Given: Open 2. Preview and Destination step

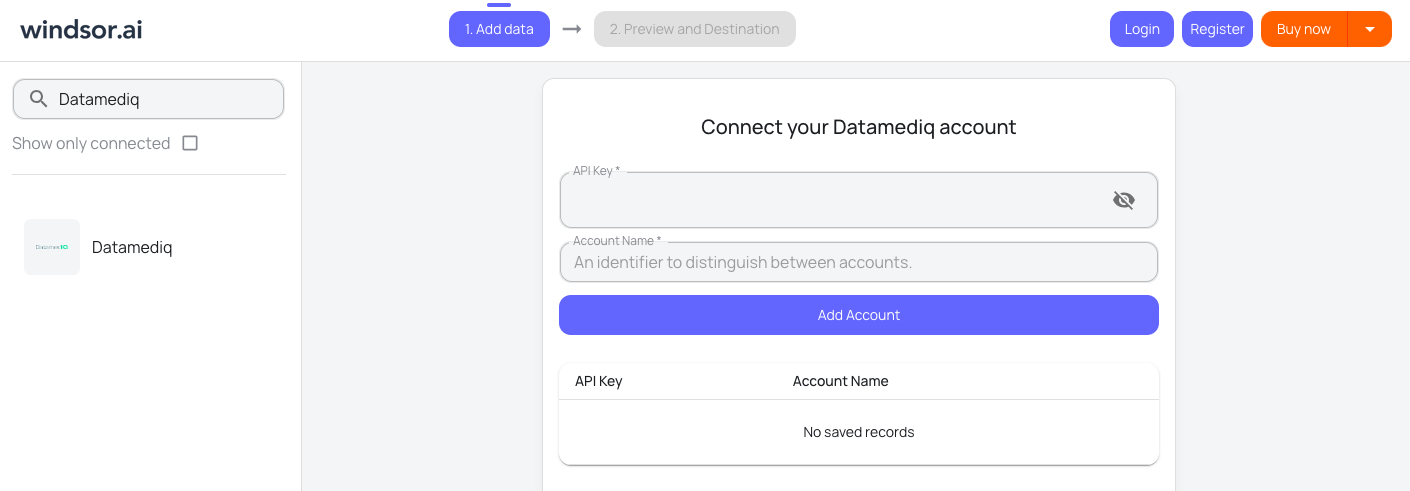Looking at the screenshot, I should coord(694,29).
